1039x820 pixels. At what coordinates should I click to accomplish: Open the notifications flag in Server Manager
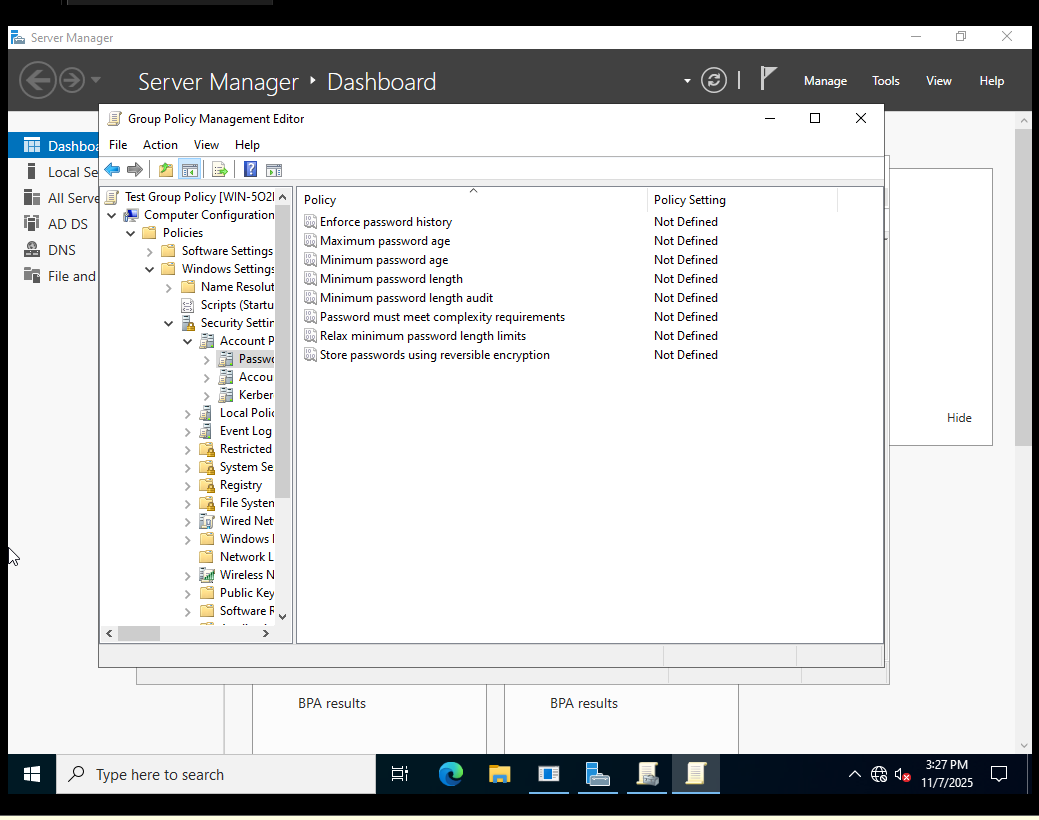point(768,79)
